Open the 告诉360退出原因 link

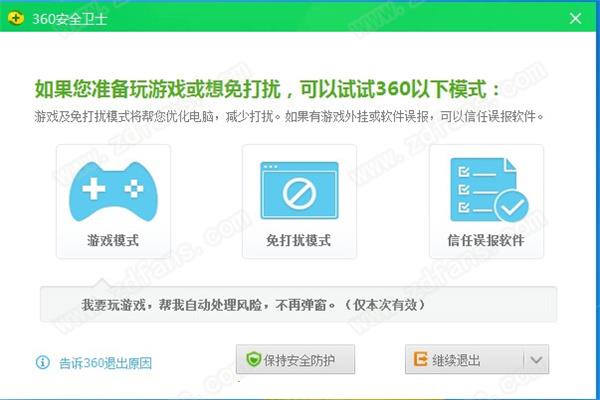[x=105, y=363]
